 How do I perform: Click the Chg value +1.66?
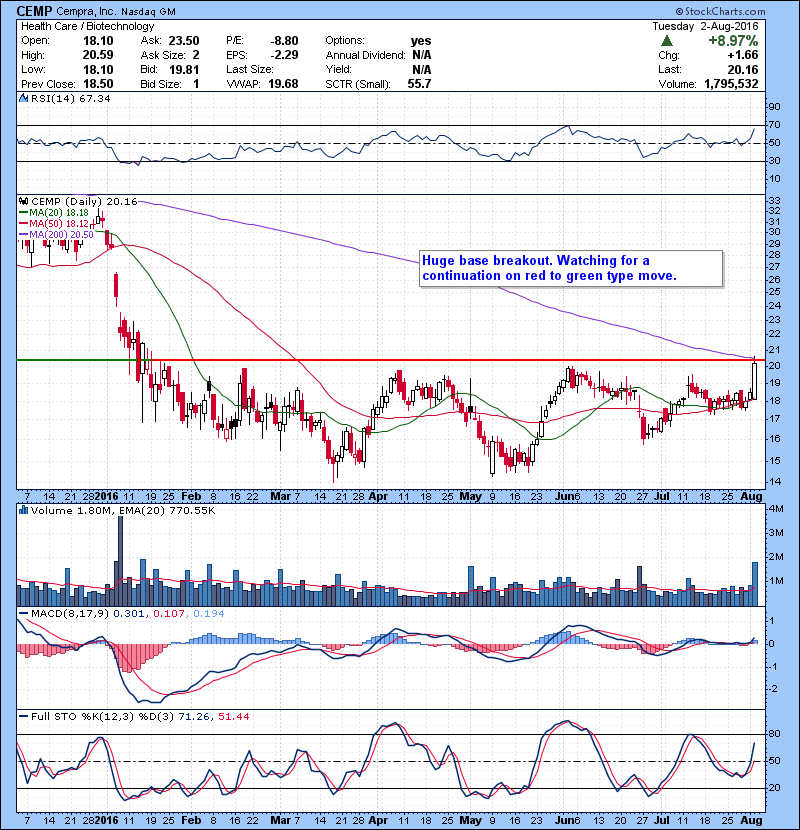743,55
